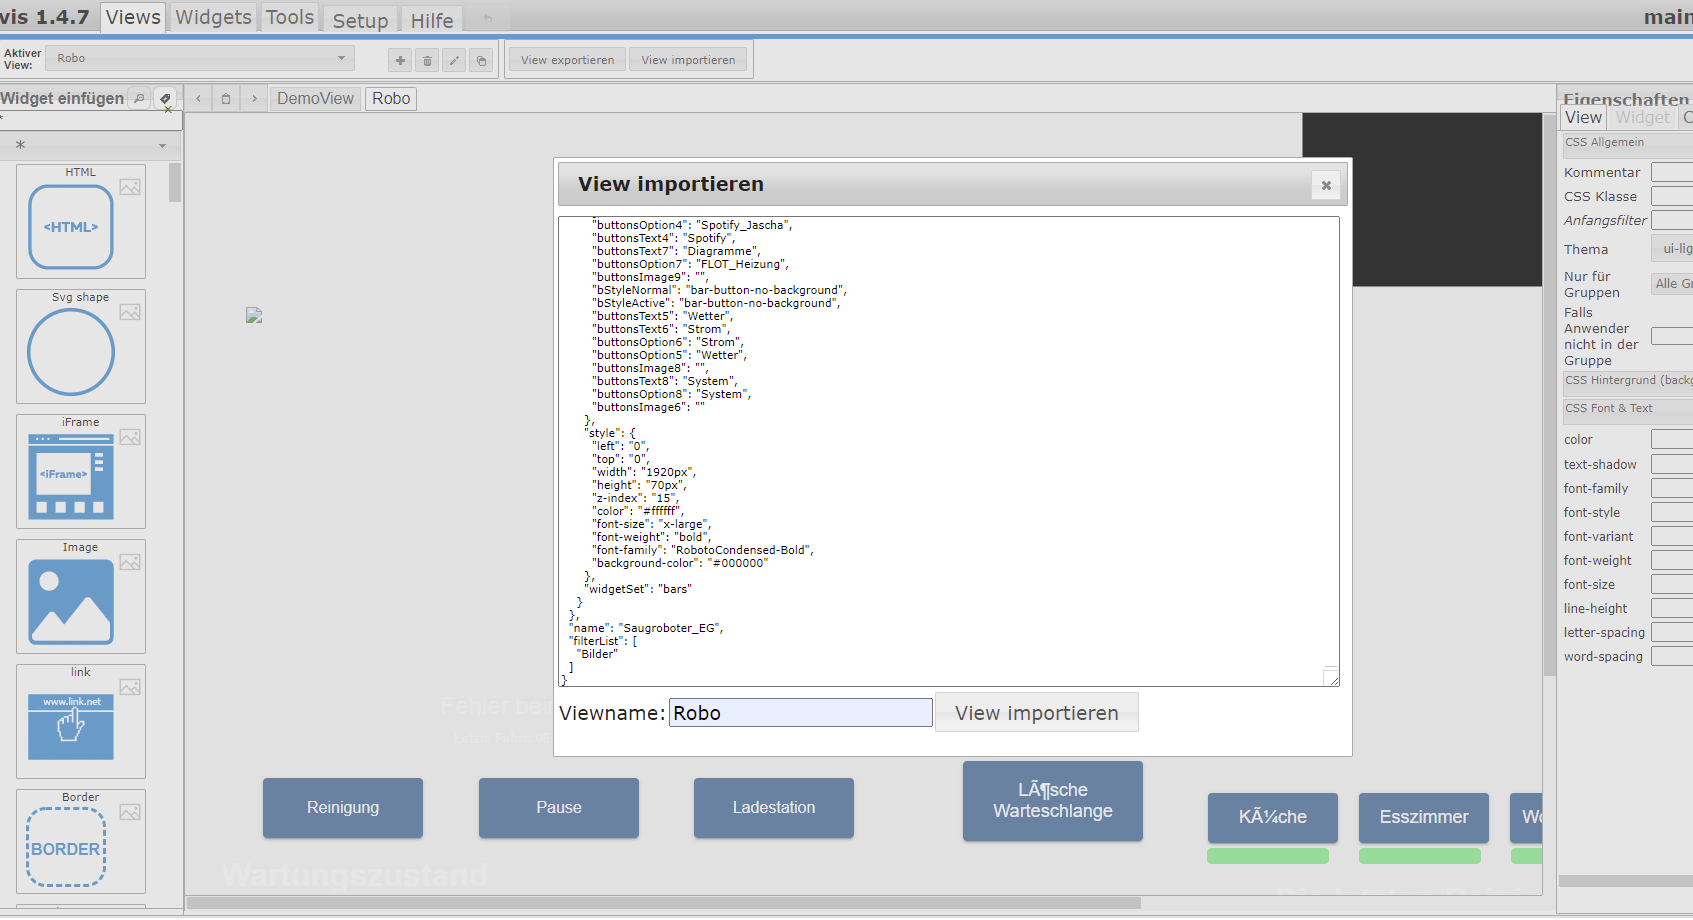Screen dimensions: 1693x920
Task: Click the widget search magnifier icon
Action: pos(139,98)
